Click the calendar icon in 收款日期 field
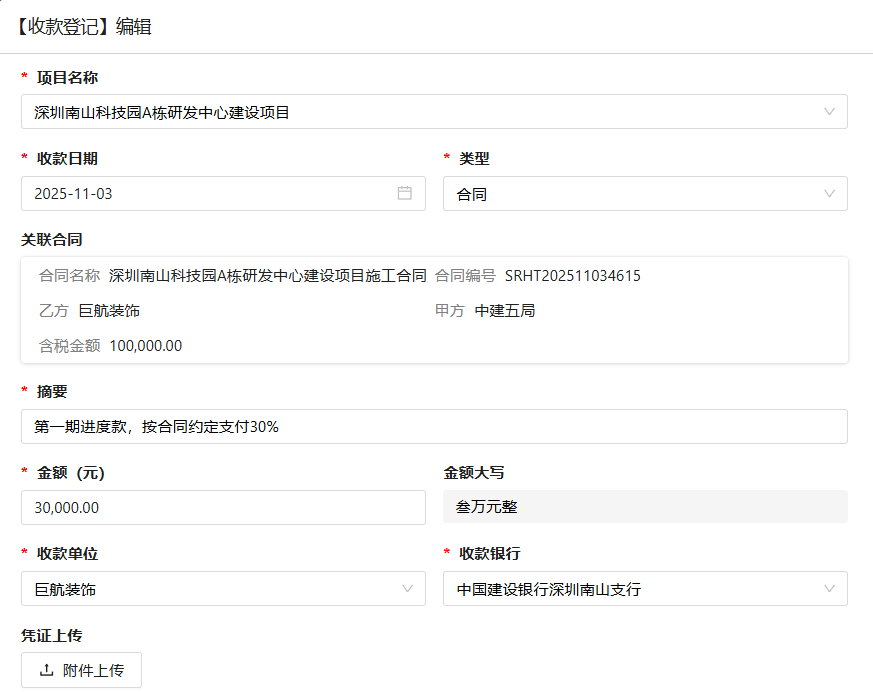This screenshot has height=692, width=873. tap(405, 193)
